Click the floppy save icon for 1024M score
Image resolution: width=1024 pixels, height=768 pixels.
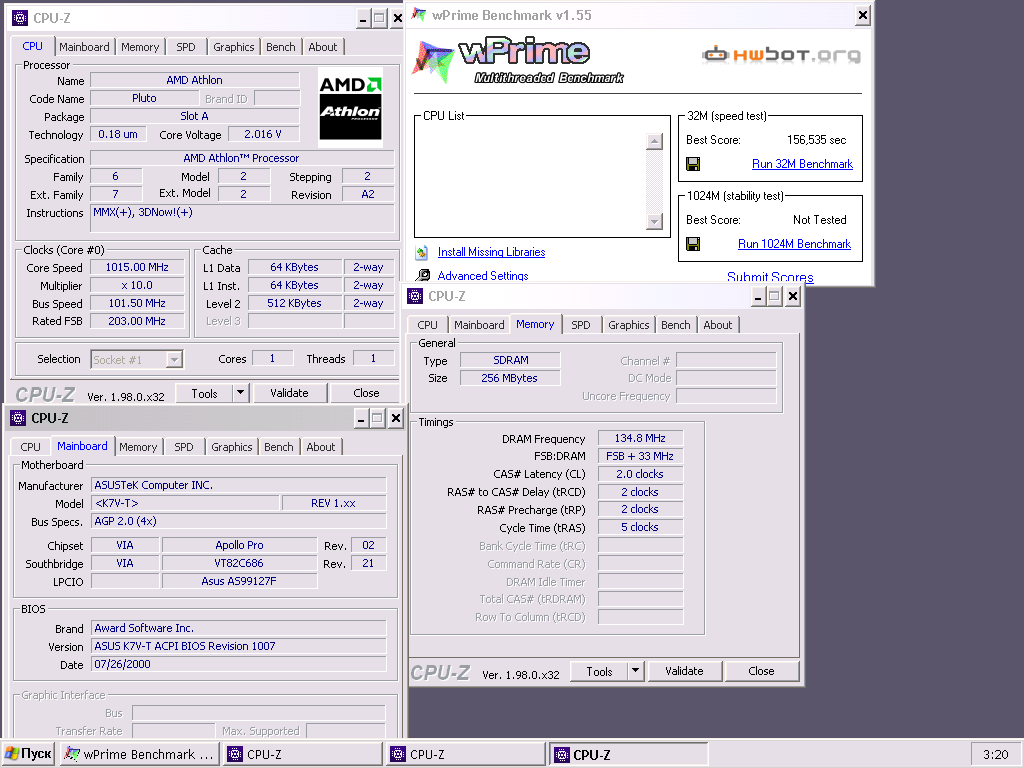(693, 244)
